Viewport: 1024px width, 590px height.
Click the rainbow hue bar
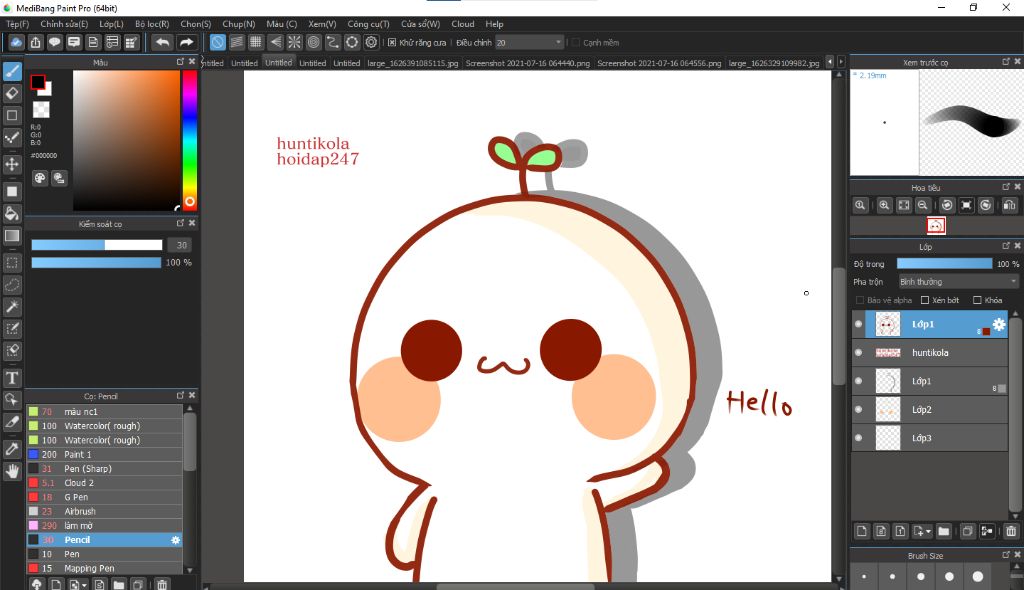tap(189, 140)
